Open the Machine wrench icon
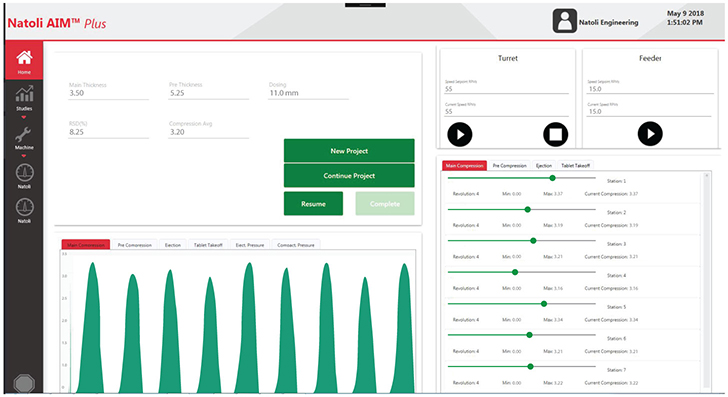The width and height of the screenshot is (728, 397). pos(24,135)
